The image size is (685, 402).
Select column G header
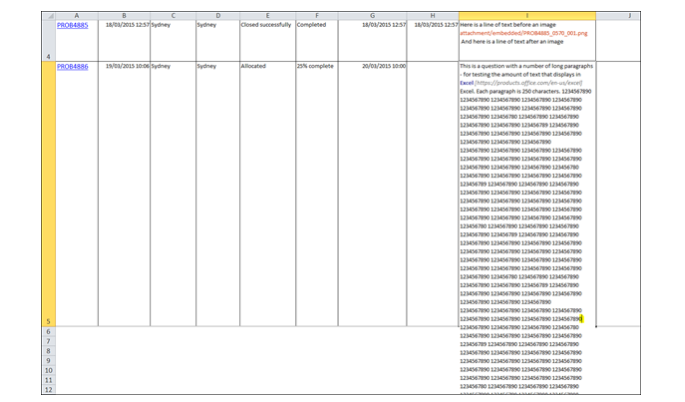coord(373,16)
